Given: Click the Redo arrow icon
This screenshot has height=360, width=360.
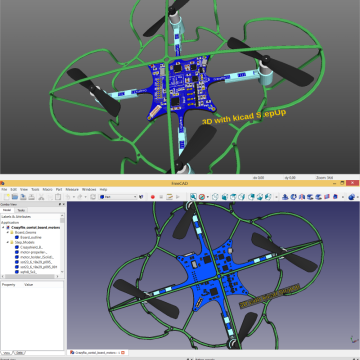Looking at the screenshot, I should coord(80,197).
